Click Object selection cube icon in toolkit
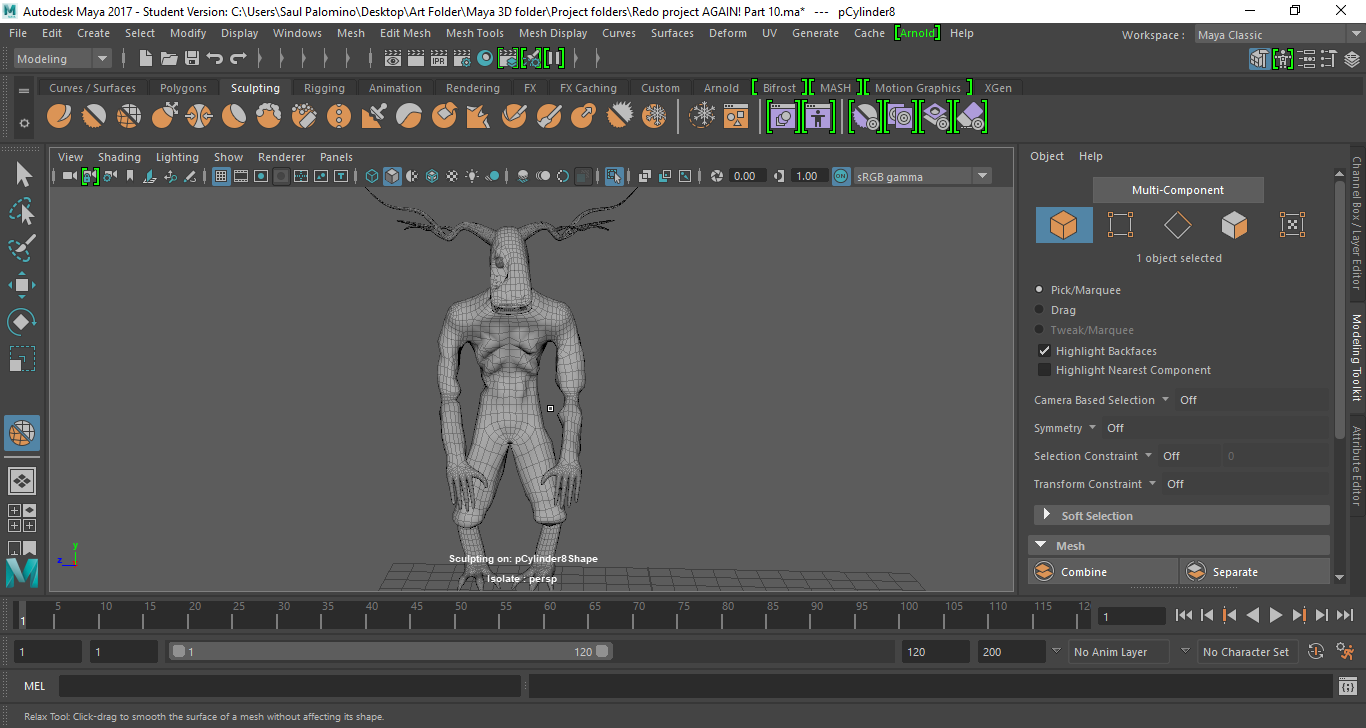This screenshot has height=728, width=1366. [1064, 225]
